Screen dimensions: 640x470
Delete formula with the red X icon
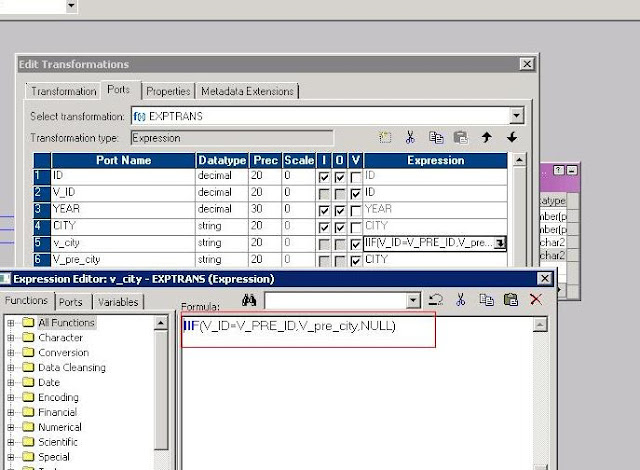tap(536, 299)
